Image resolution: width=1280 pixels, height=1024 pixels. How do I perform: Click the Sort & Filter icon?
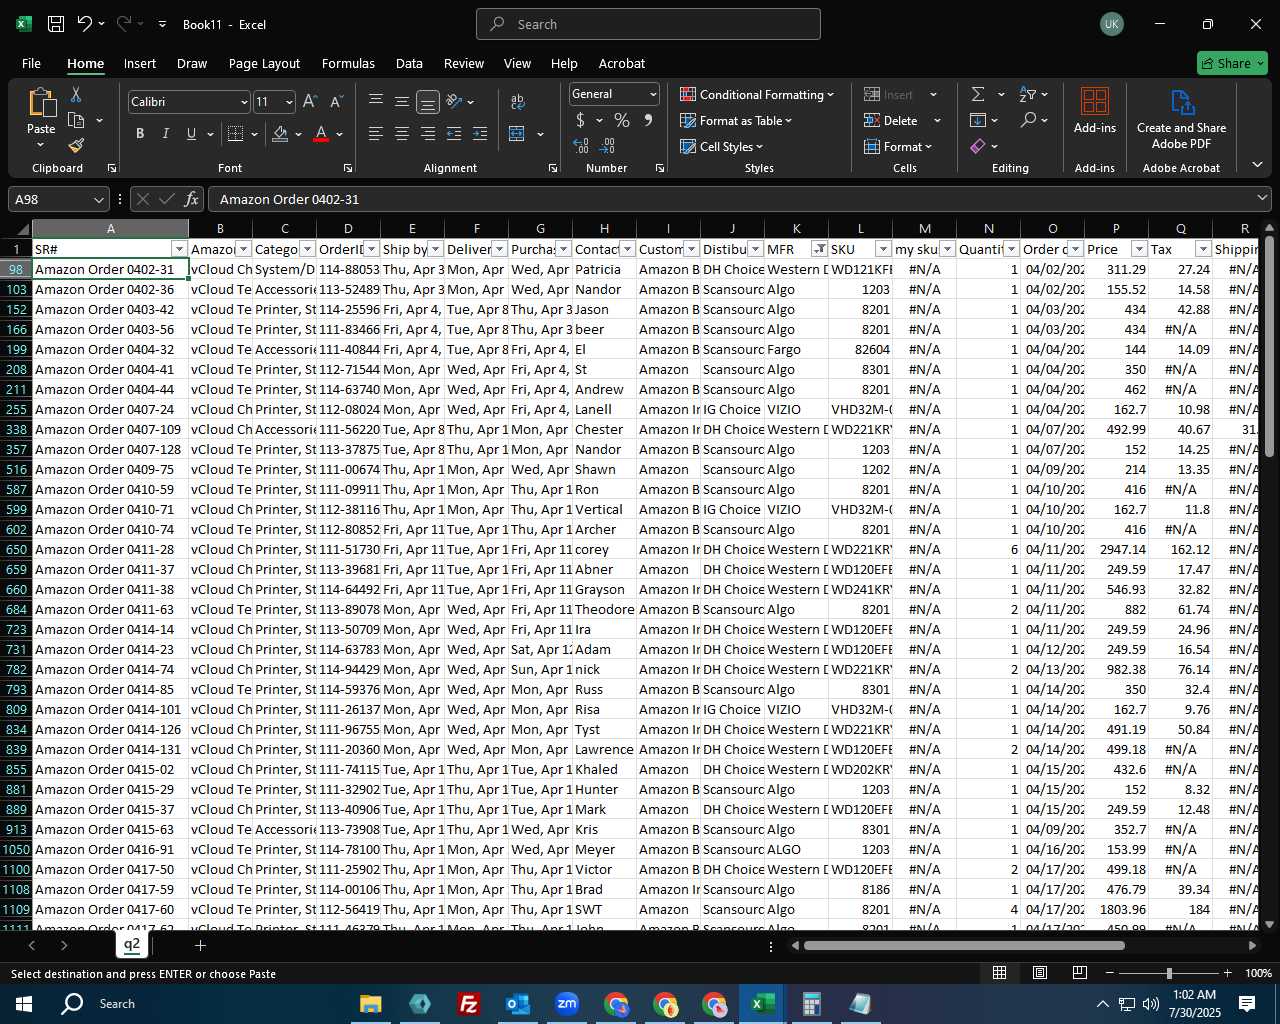(x=1028, y=94)
